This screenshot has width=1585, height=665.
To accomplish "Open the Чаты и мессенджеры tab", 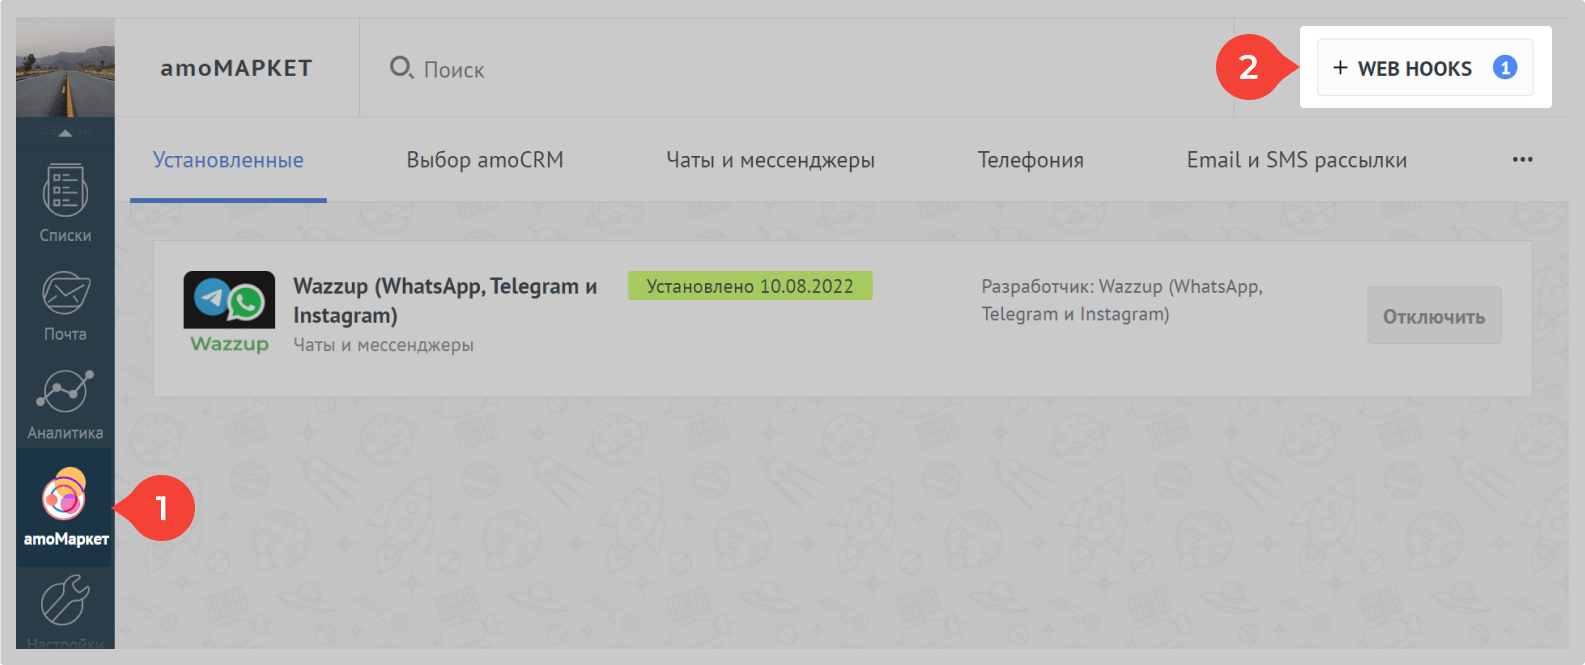I will [770, 160].
